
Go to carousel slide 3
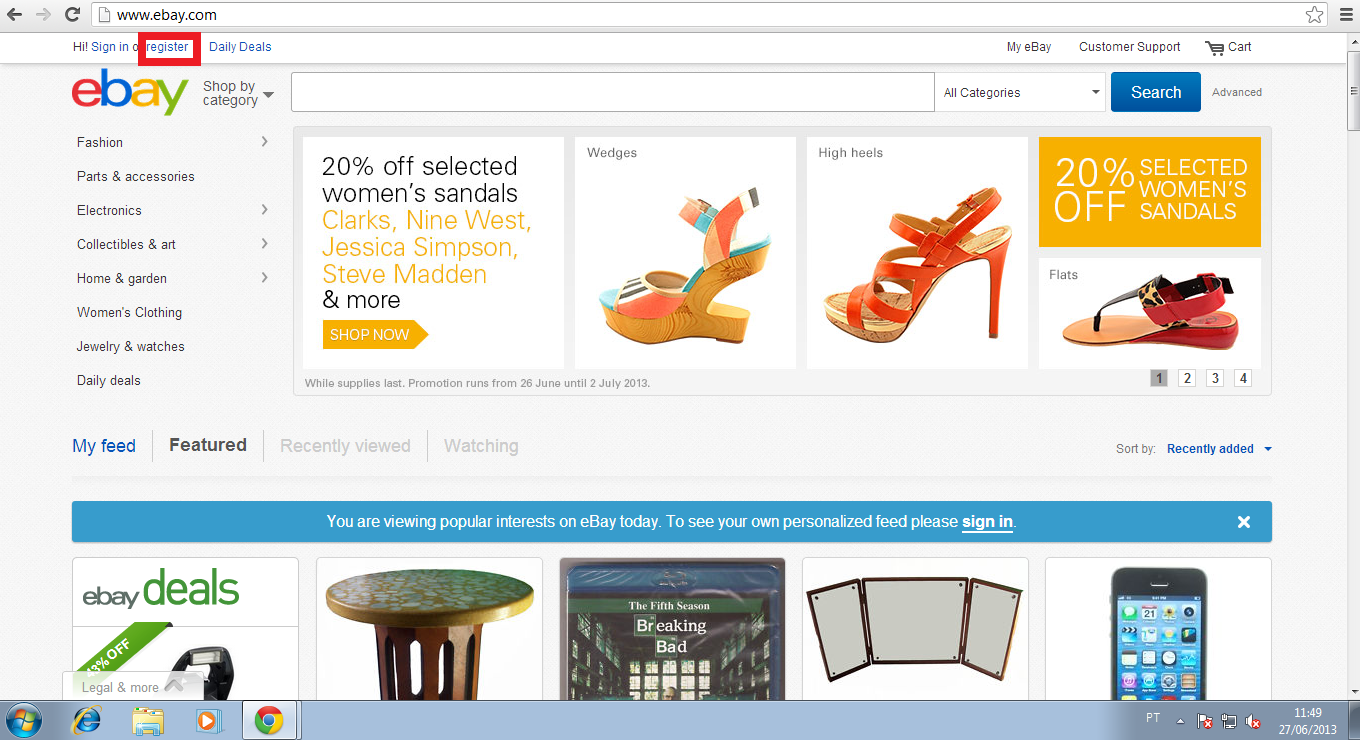(x=1215, y=378)
